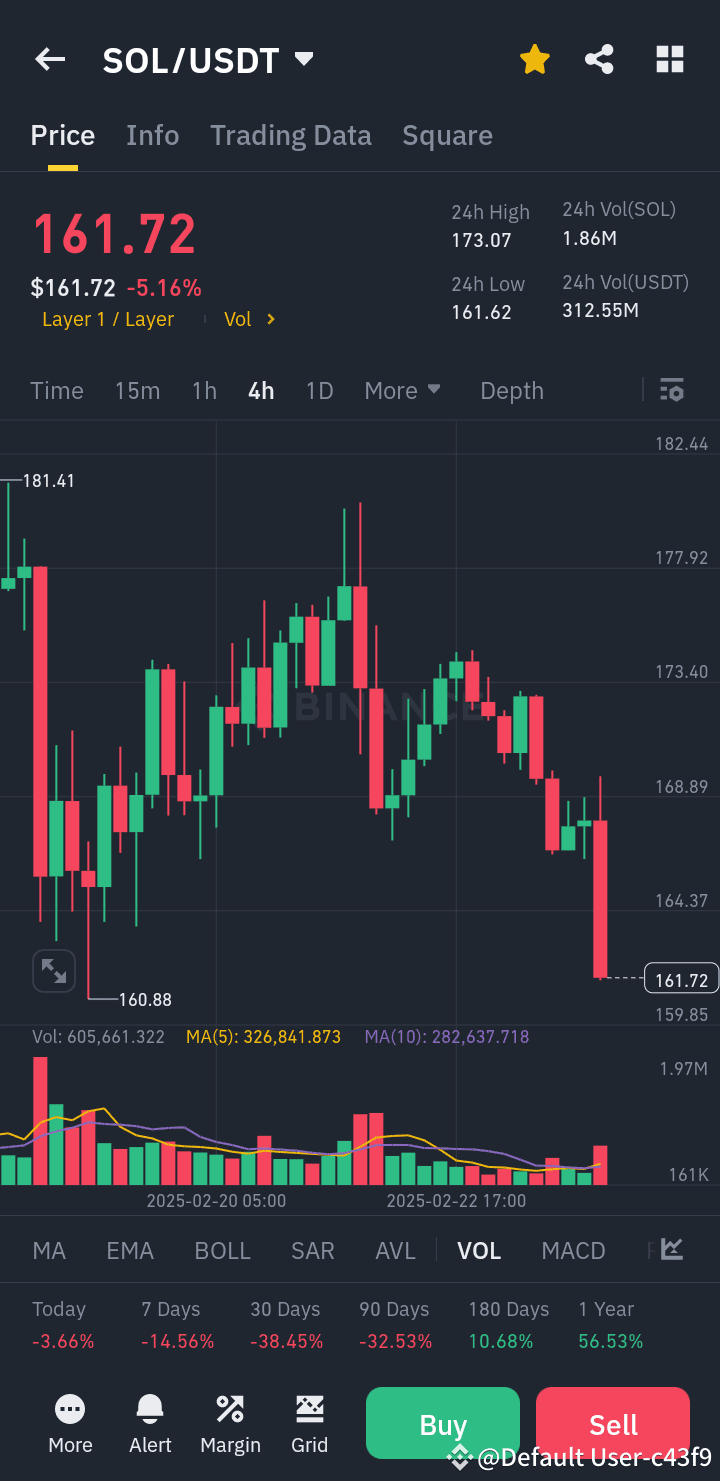720x1481 pixels.
Task: Expand the More timeframe options dropdown
Action: coord(402,390)
